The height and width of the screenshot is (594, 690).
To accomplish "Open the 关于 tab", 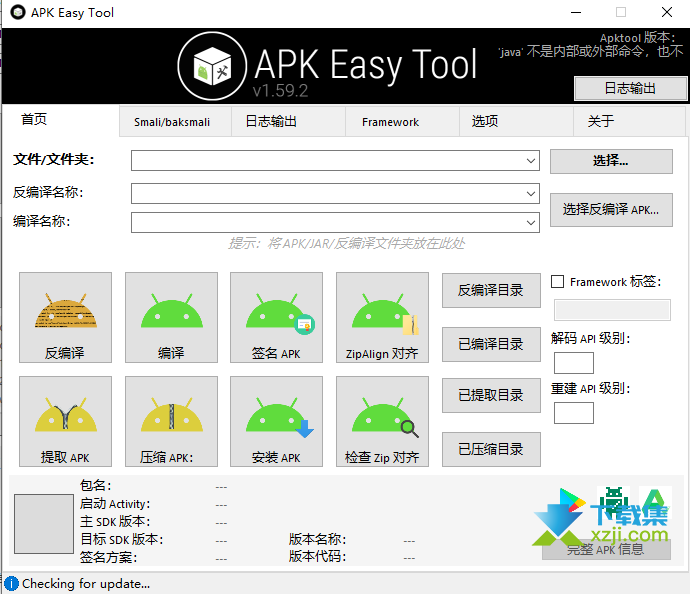I will pyautogui.click(x=629, y=121).
